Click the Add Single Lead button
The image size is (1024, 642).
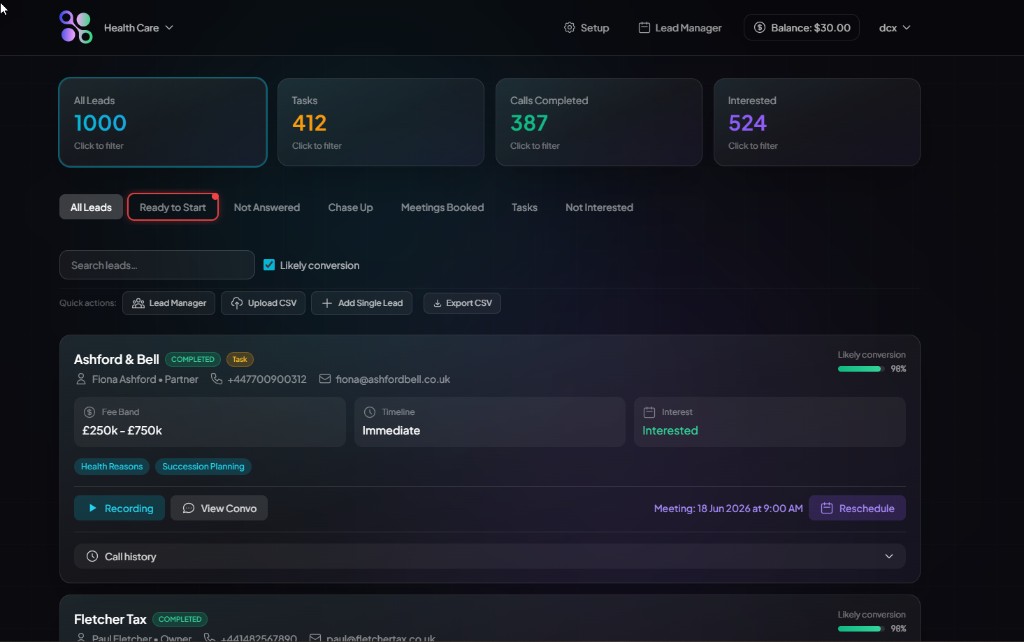coord(362,303)
